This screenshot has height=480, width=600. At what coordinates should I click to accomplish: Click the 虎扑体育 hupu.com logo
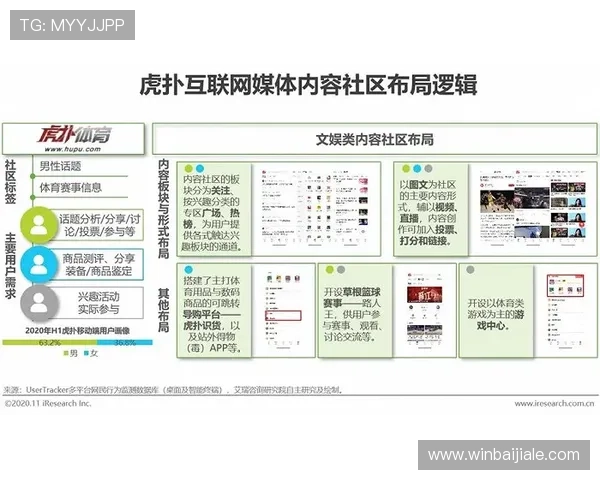(x=73, y=139)
